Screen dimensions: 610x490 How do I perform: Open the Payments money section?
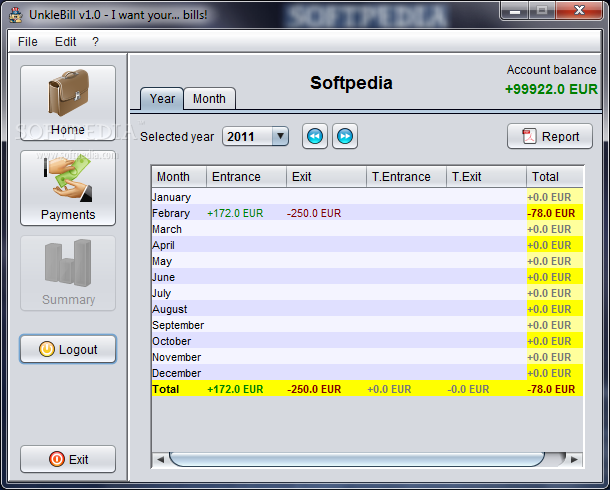coord(68,188)
